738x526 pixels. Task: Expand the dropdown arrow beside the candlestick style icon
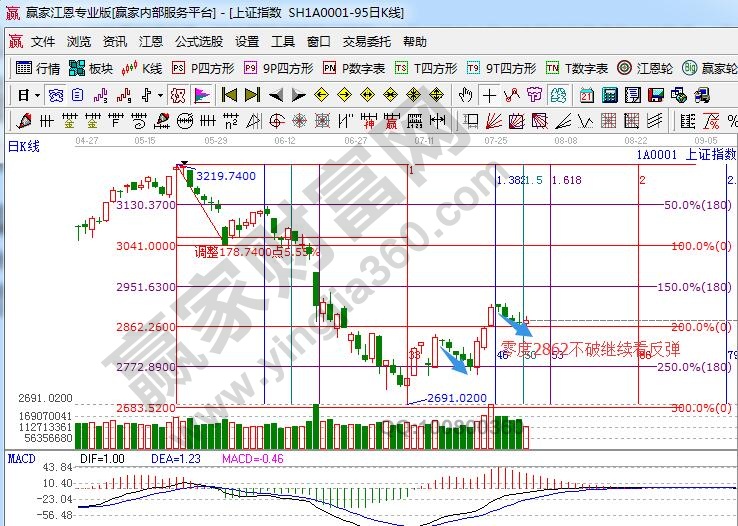160,96
